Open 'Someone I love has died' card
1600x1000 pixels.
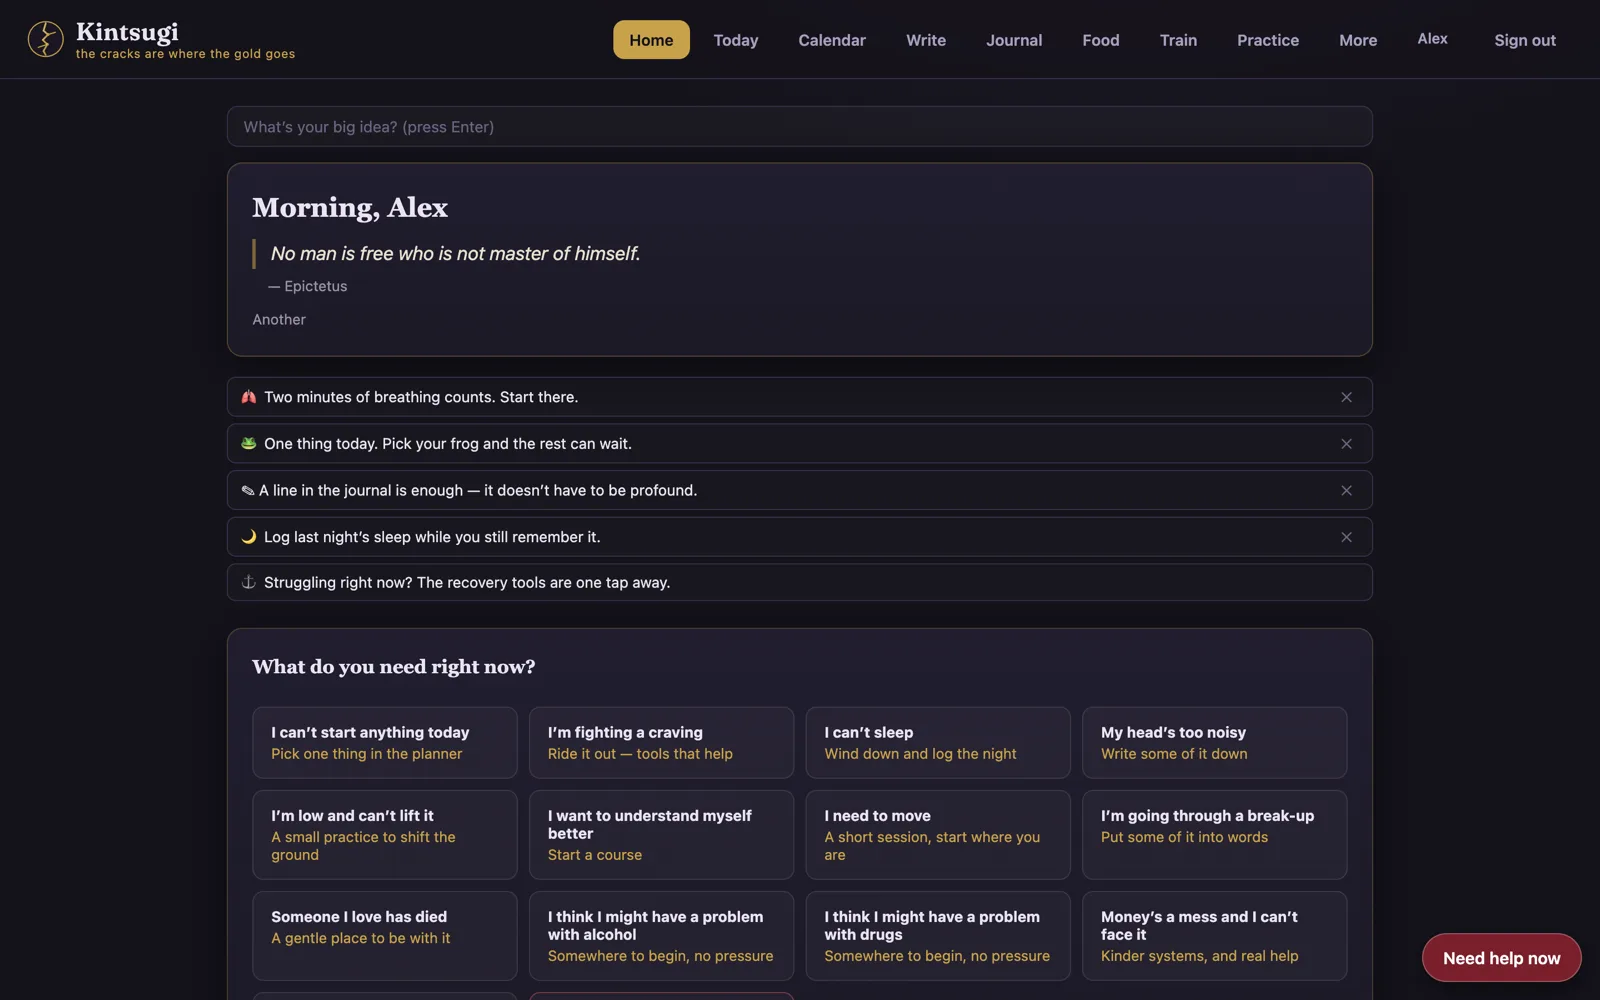[x=385, y=936]
